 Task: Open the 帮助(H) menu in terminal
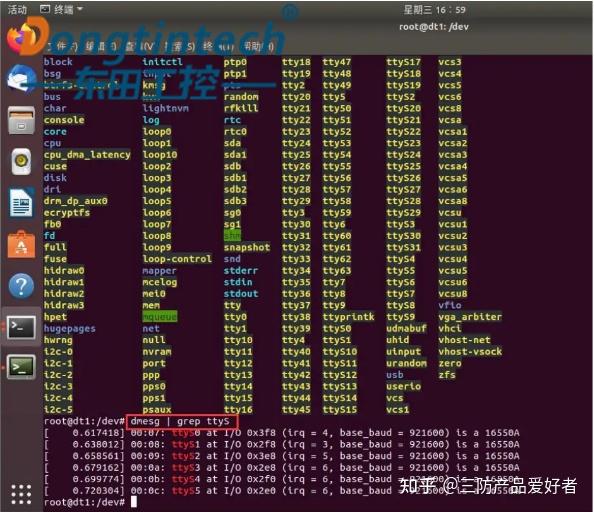coord(259,47)
